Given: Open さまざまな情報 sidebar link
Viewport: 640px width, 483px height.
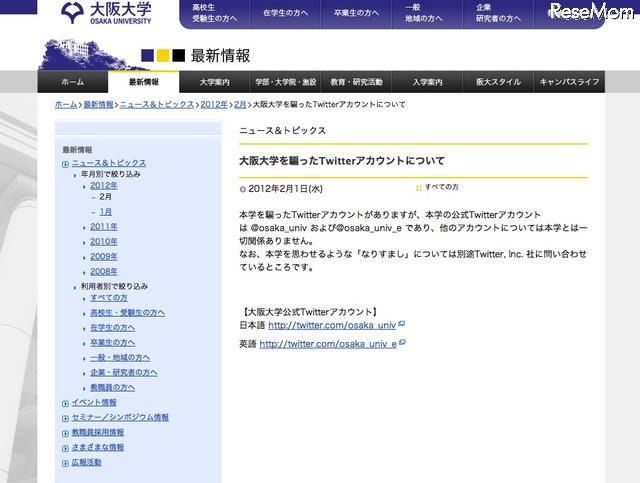Looking at the screenshot, I should [98, 447].
